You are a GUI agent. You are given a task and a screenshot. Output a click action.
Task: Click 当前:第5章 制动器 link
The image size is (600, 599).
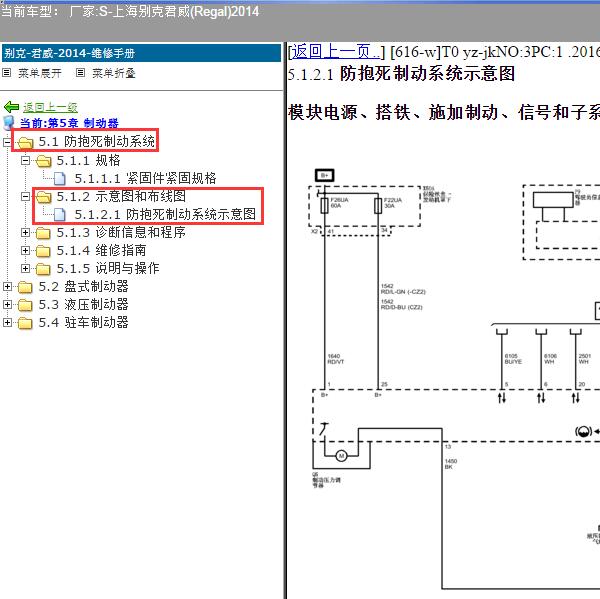point(69,123)
